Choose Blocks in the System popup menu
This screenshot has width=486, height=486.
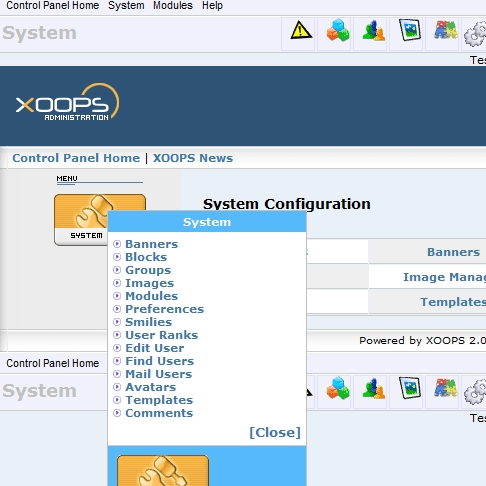tap(146, 257)
